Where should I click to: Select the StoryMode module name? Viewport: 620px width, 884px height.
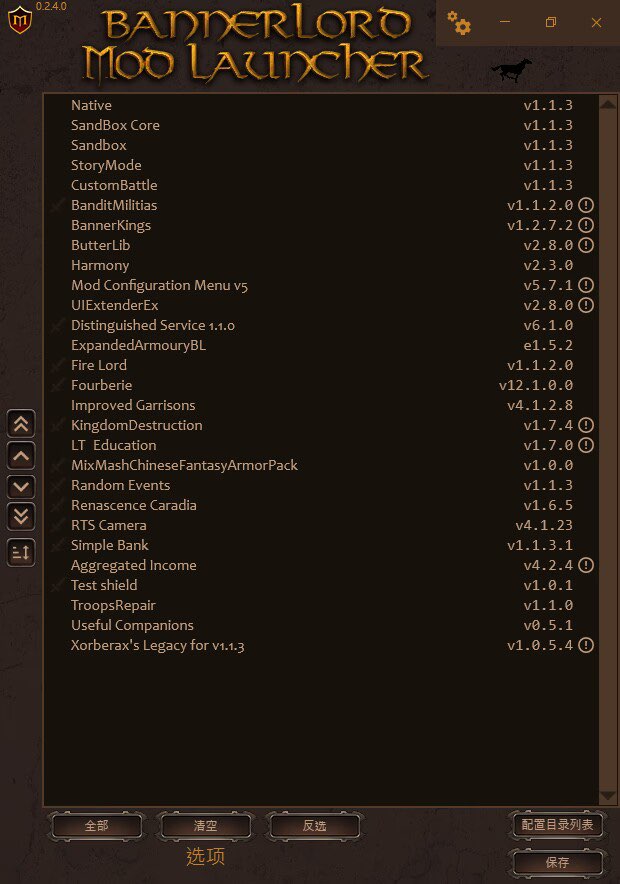[x=106, y=165]
